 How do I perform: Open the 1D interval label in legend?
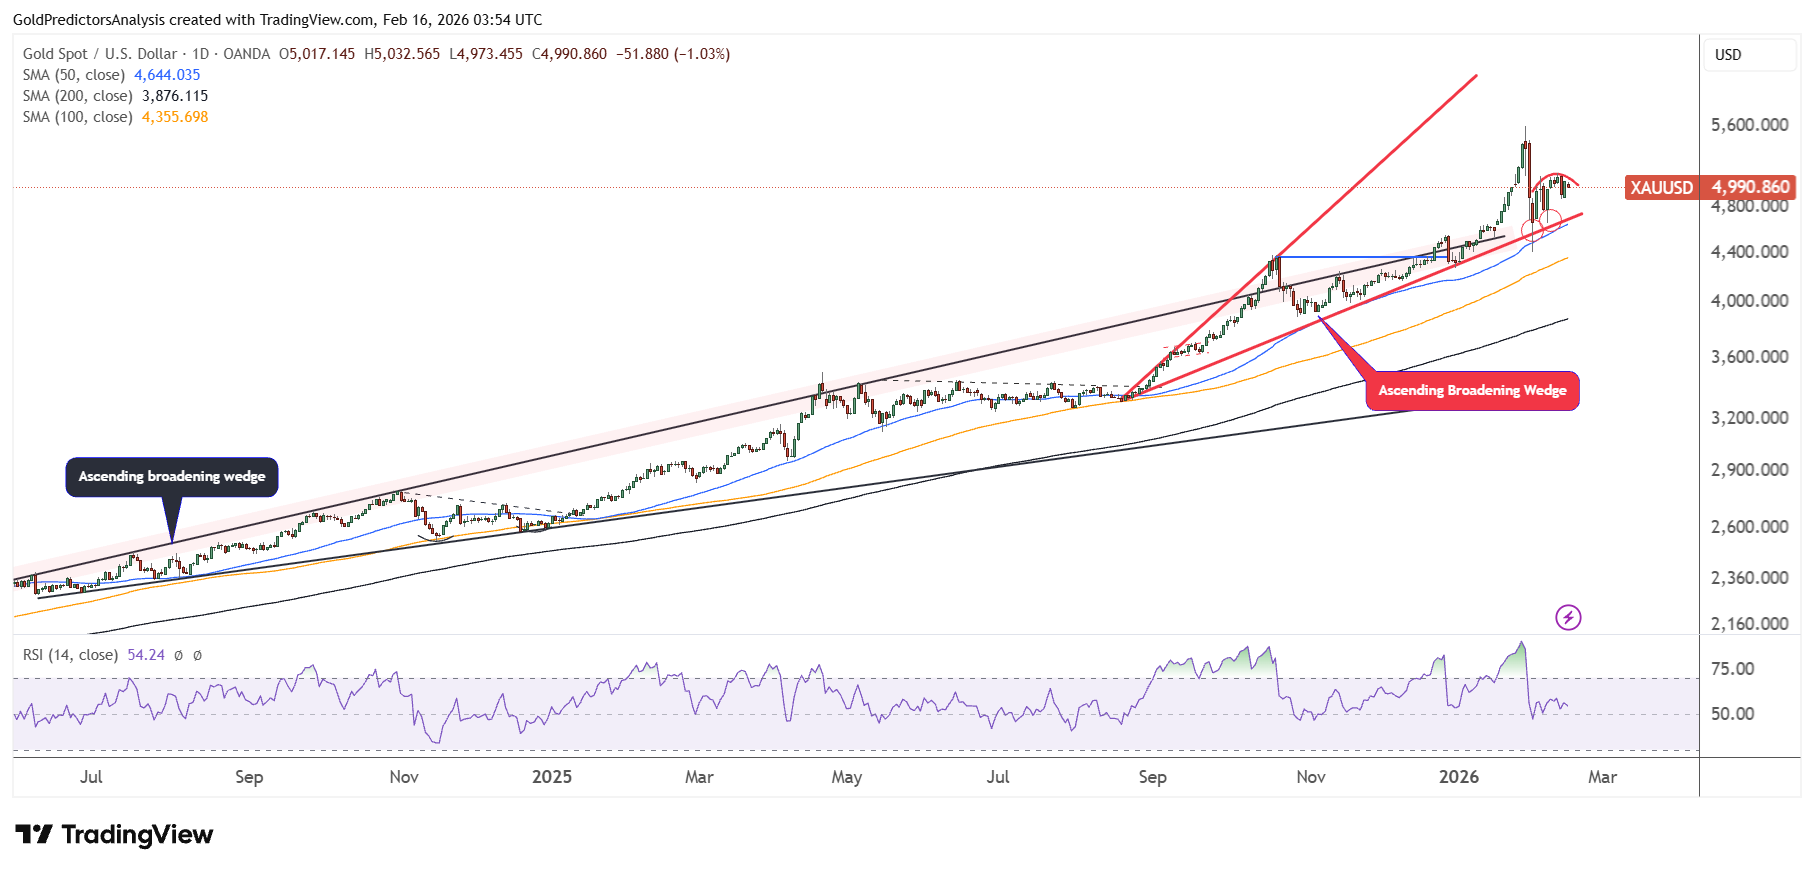pos(200,54)
